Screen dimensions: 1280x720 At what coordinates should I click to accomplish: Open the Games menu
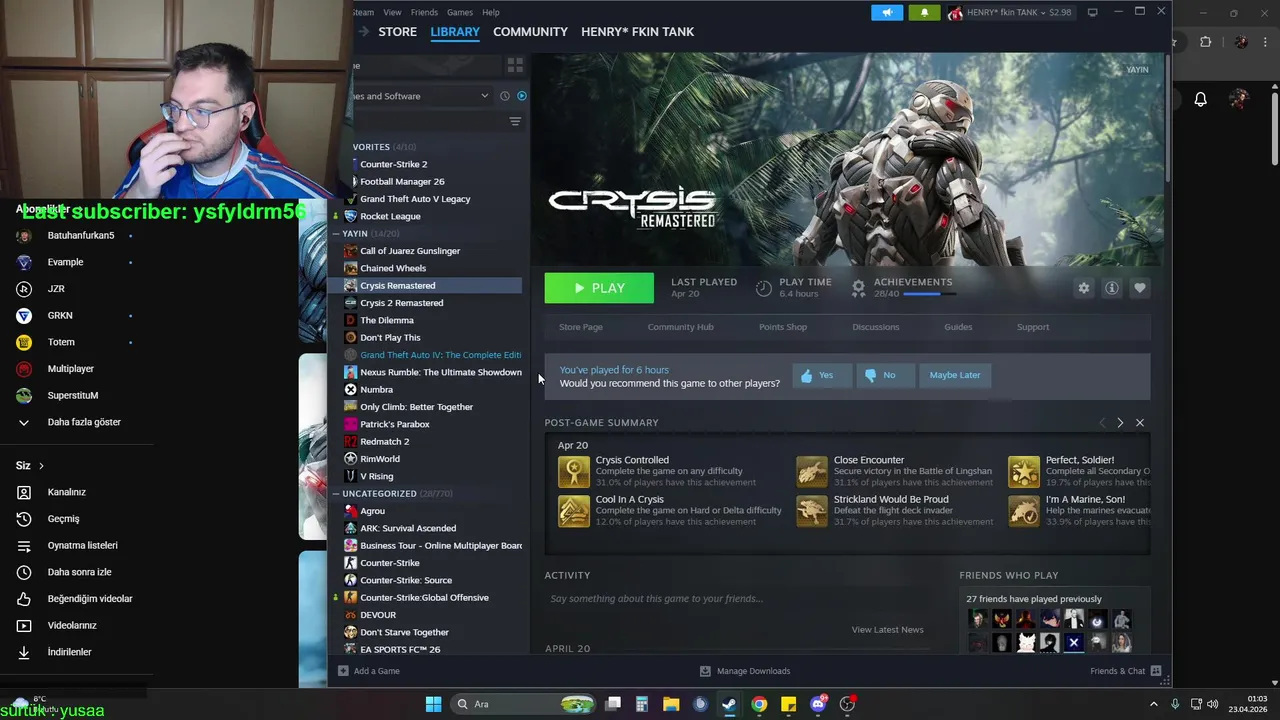coord(460,12)
